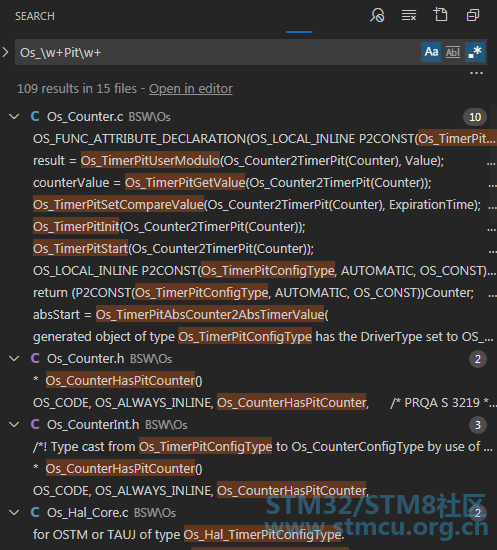The width and height of the screenshot is (497, 550).
Task: Click the C icon of Os_Hal_Core.c
Action: (x=35, y=513)
